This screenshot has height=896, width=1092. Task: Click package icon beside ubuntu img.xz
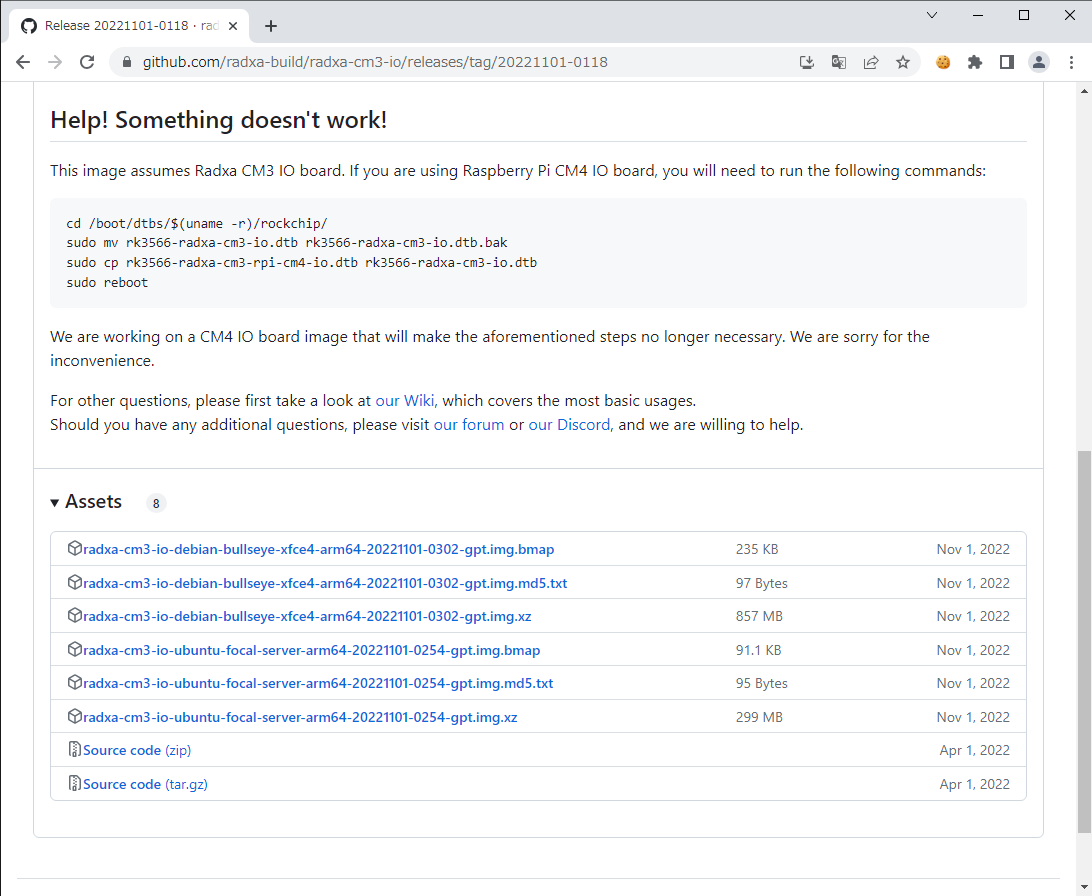75,716
